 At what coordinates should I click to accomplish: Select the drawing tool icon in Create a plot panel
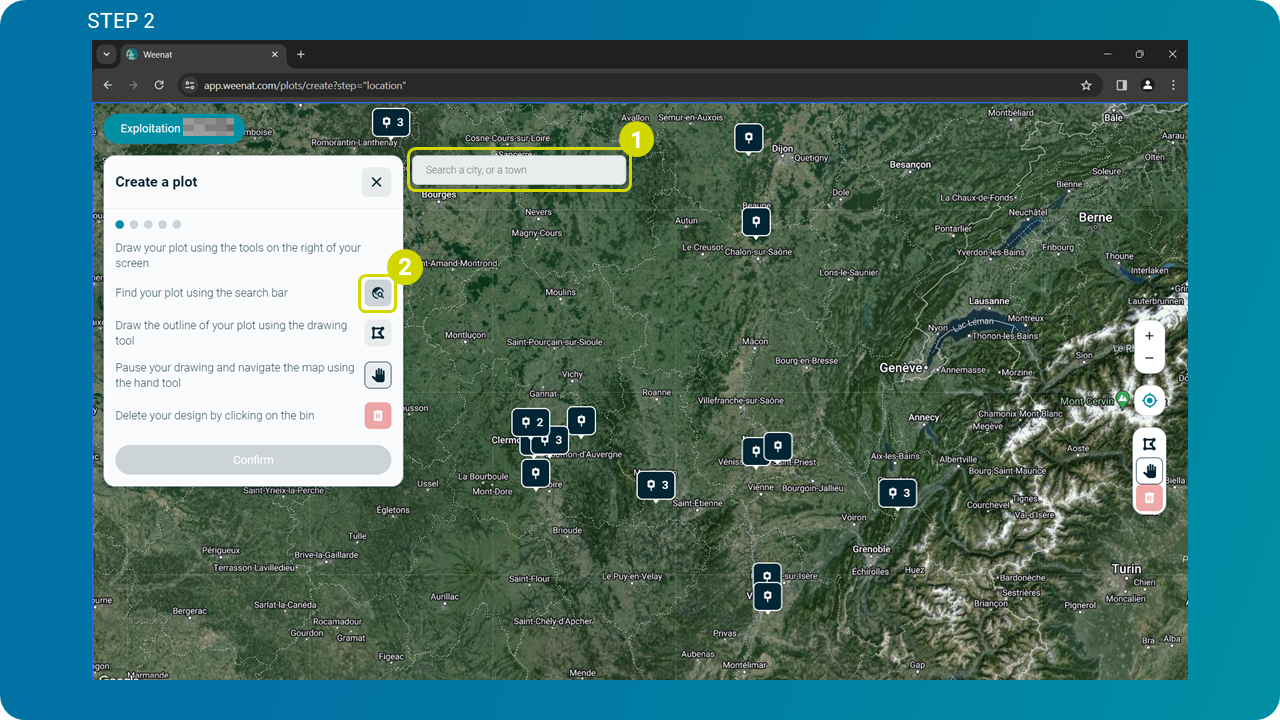378,333
